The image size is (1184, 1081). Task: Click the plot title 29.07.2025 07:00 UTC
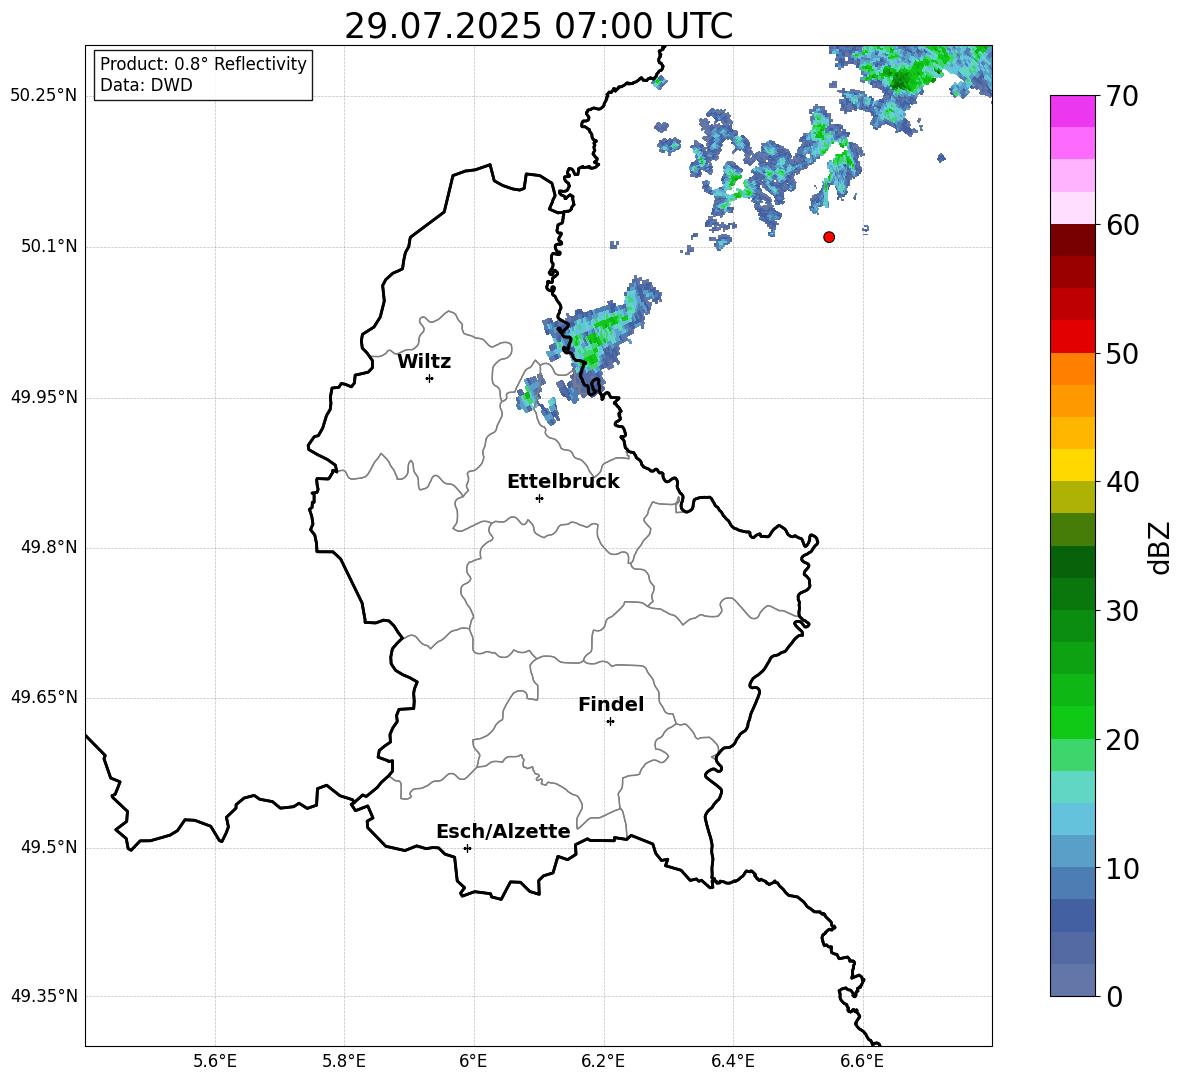tap(538, 27)
